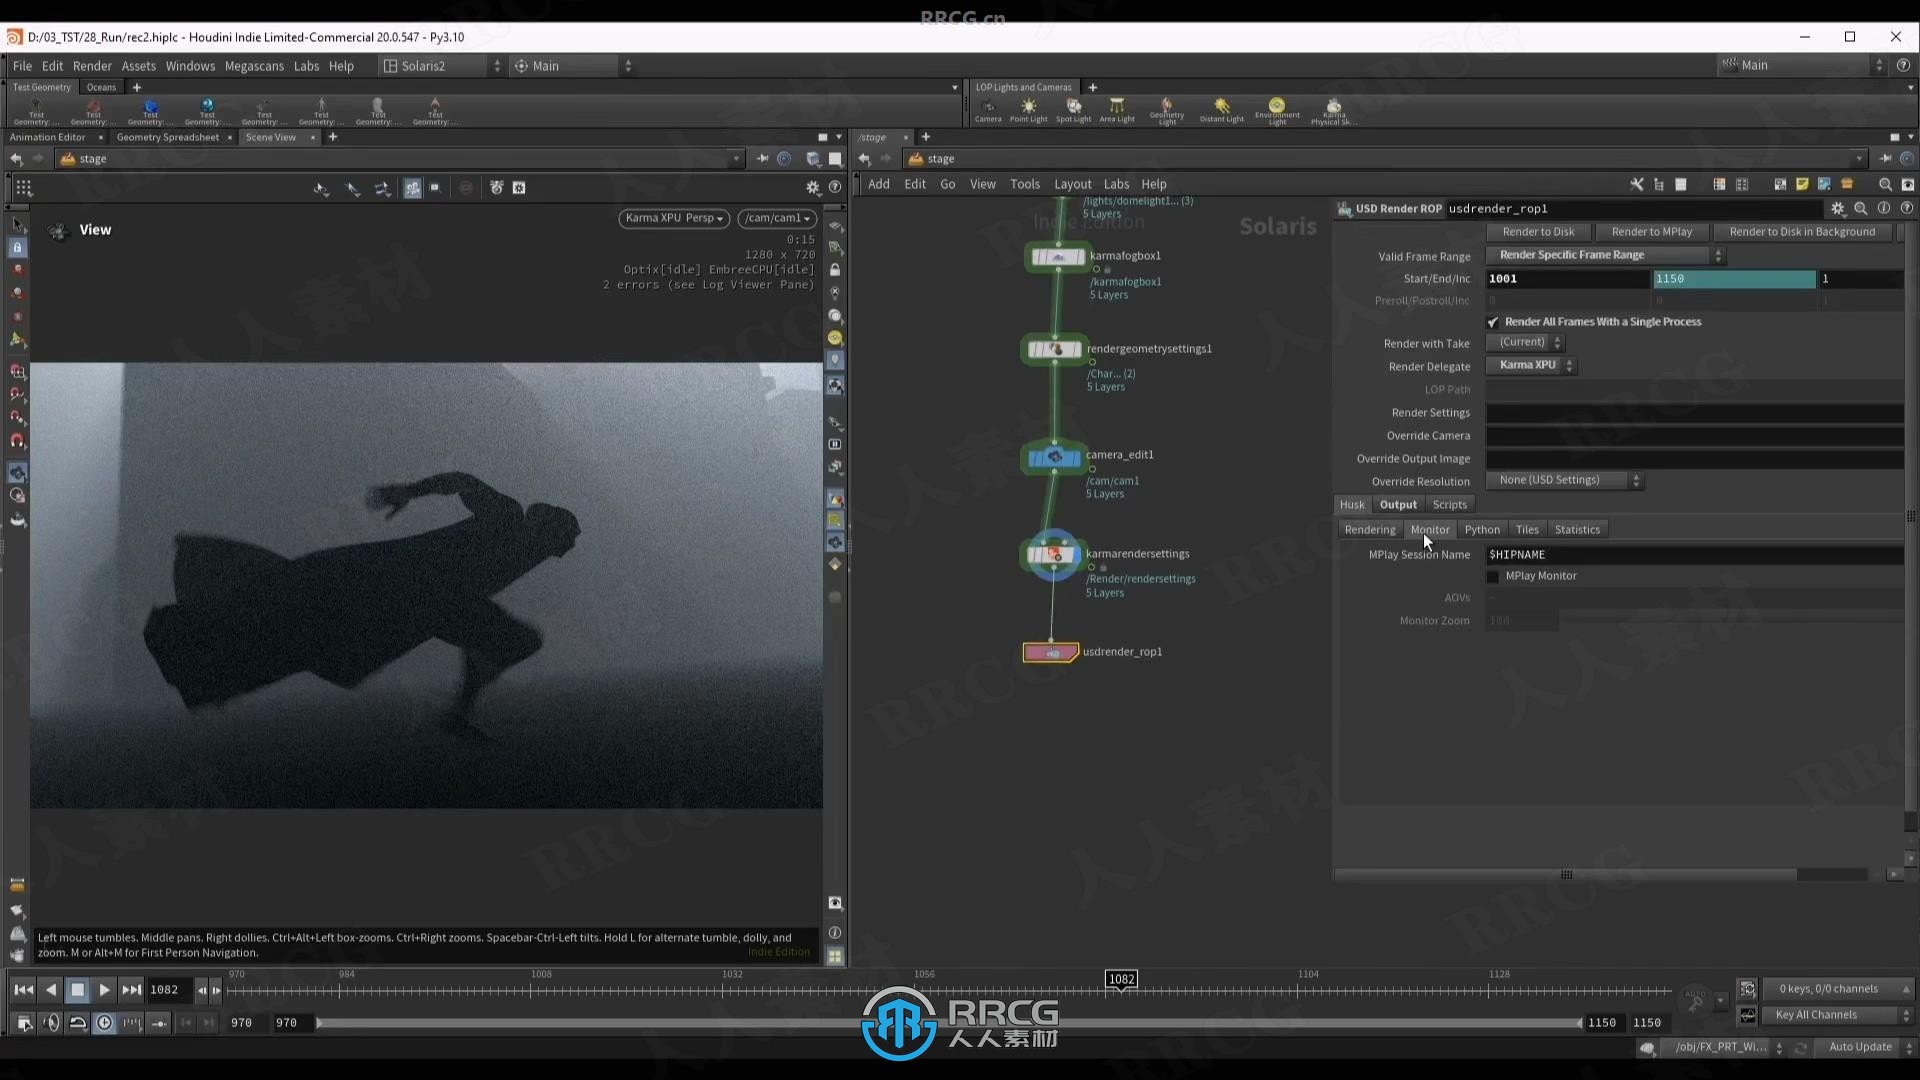Image resolution: width=1920 pixels, height=1080 pixels.
Task: Open viewport display options gear
Action: 813,187
